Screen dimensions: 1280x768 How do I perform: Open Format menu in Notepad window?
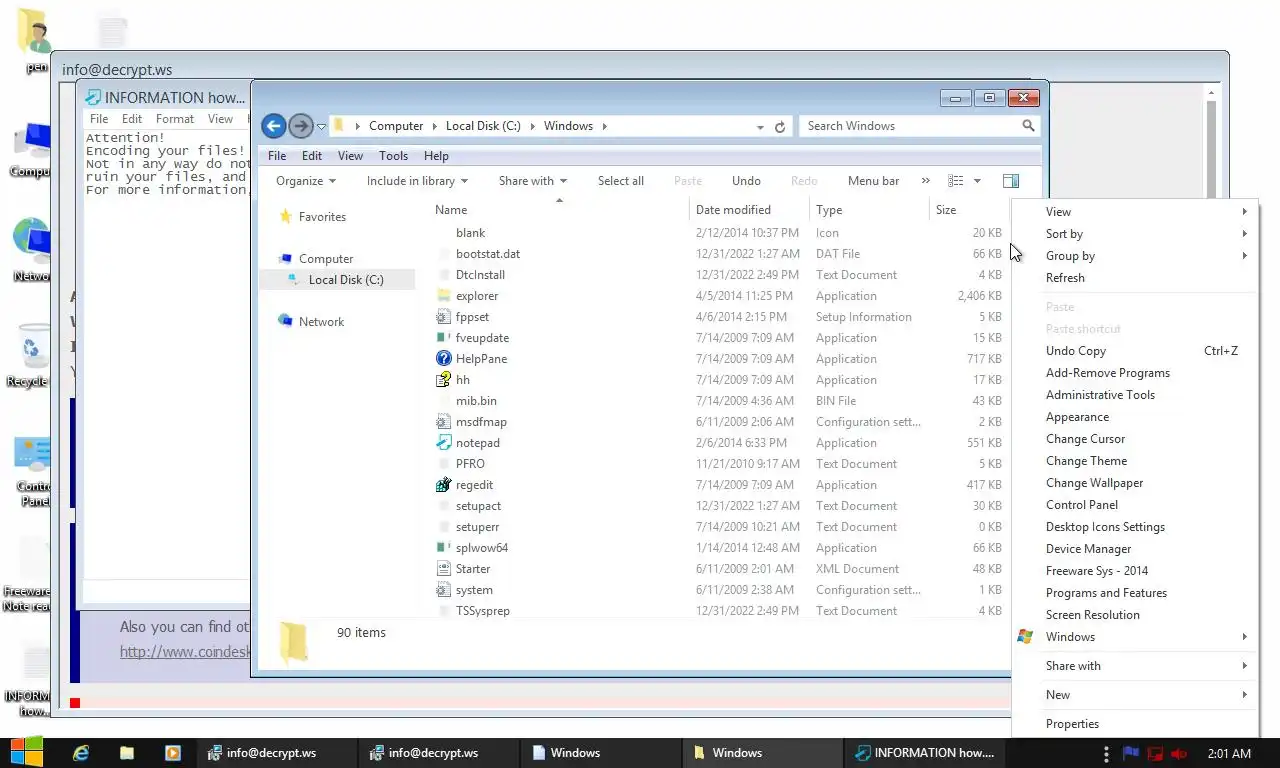pyautogui.click(x=175, y=119)
